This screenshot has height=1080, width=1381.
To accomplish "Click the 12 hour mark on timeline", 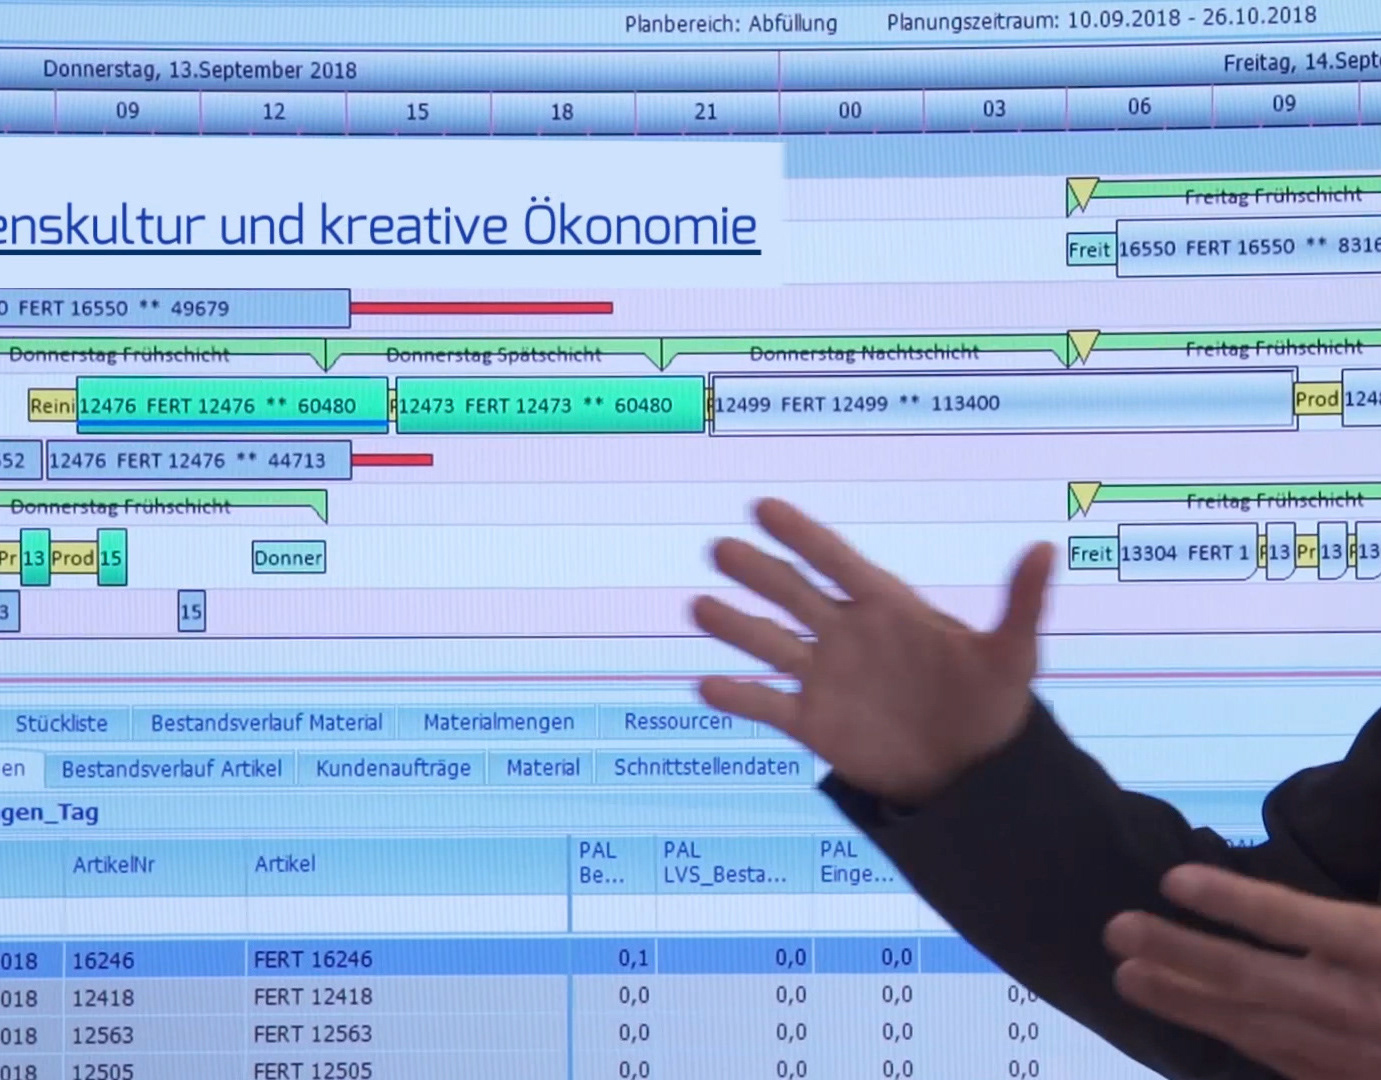I will pos(273,112).
